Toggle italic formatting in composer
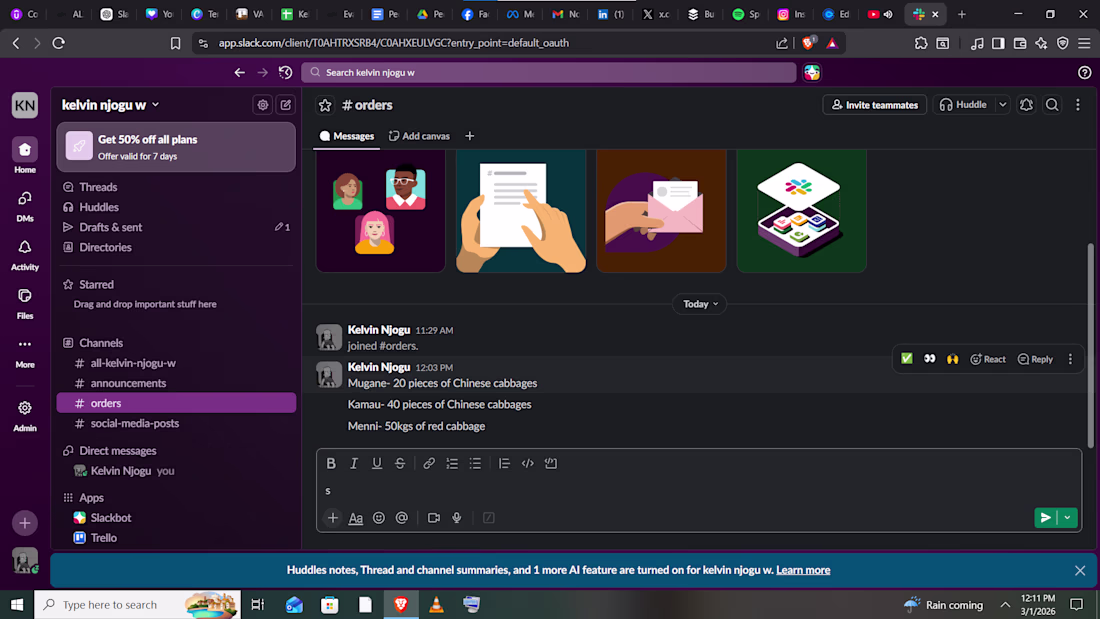This screenshot has height=619, width=1100. coord(354,463)
